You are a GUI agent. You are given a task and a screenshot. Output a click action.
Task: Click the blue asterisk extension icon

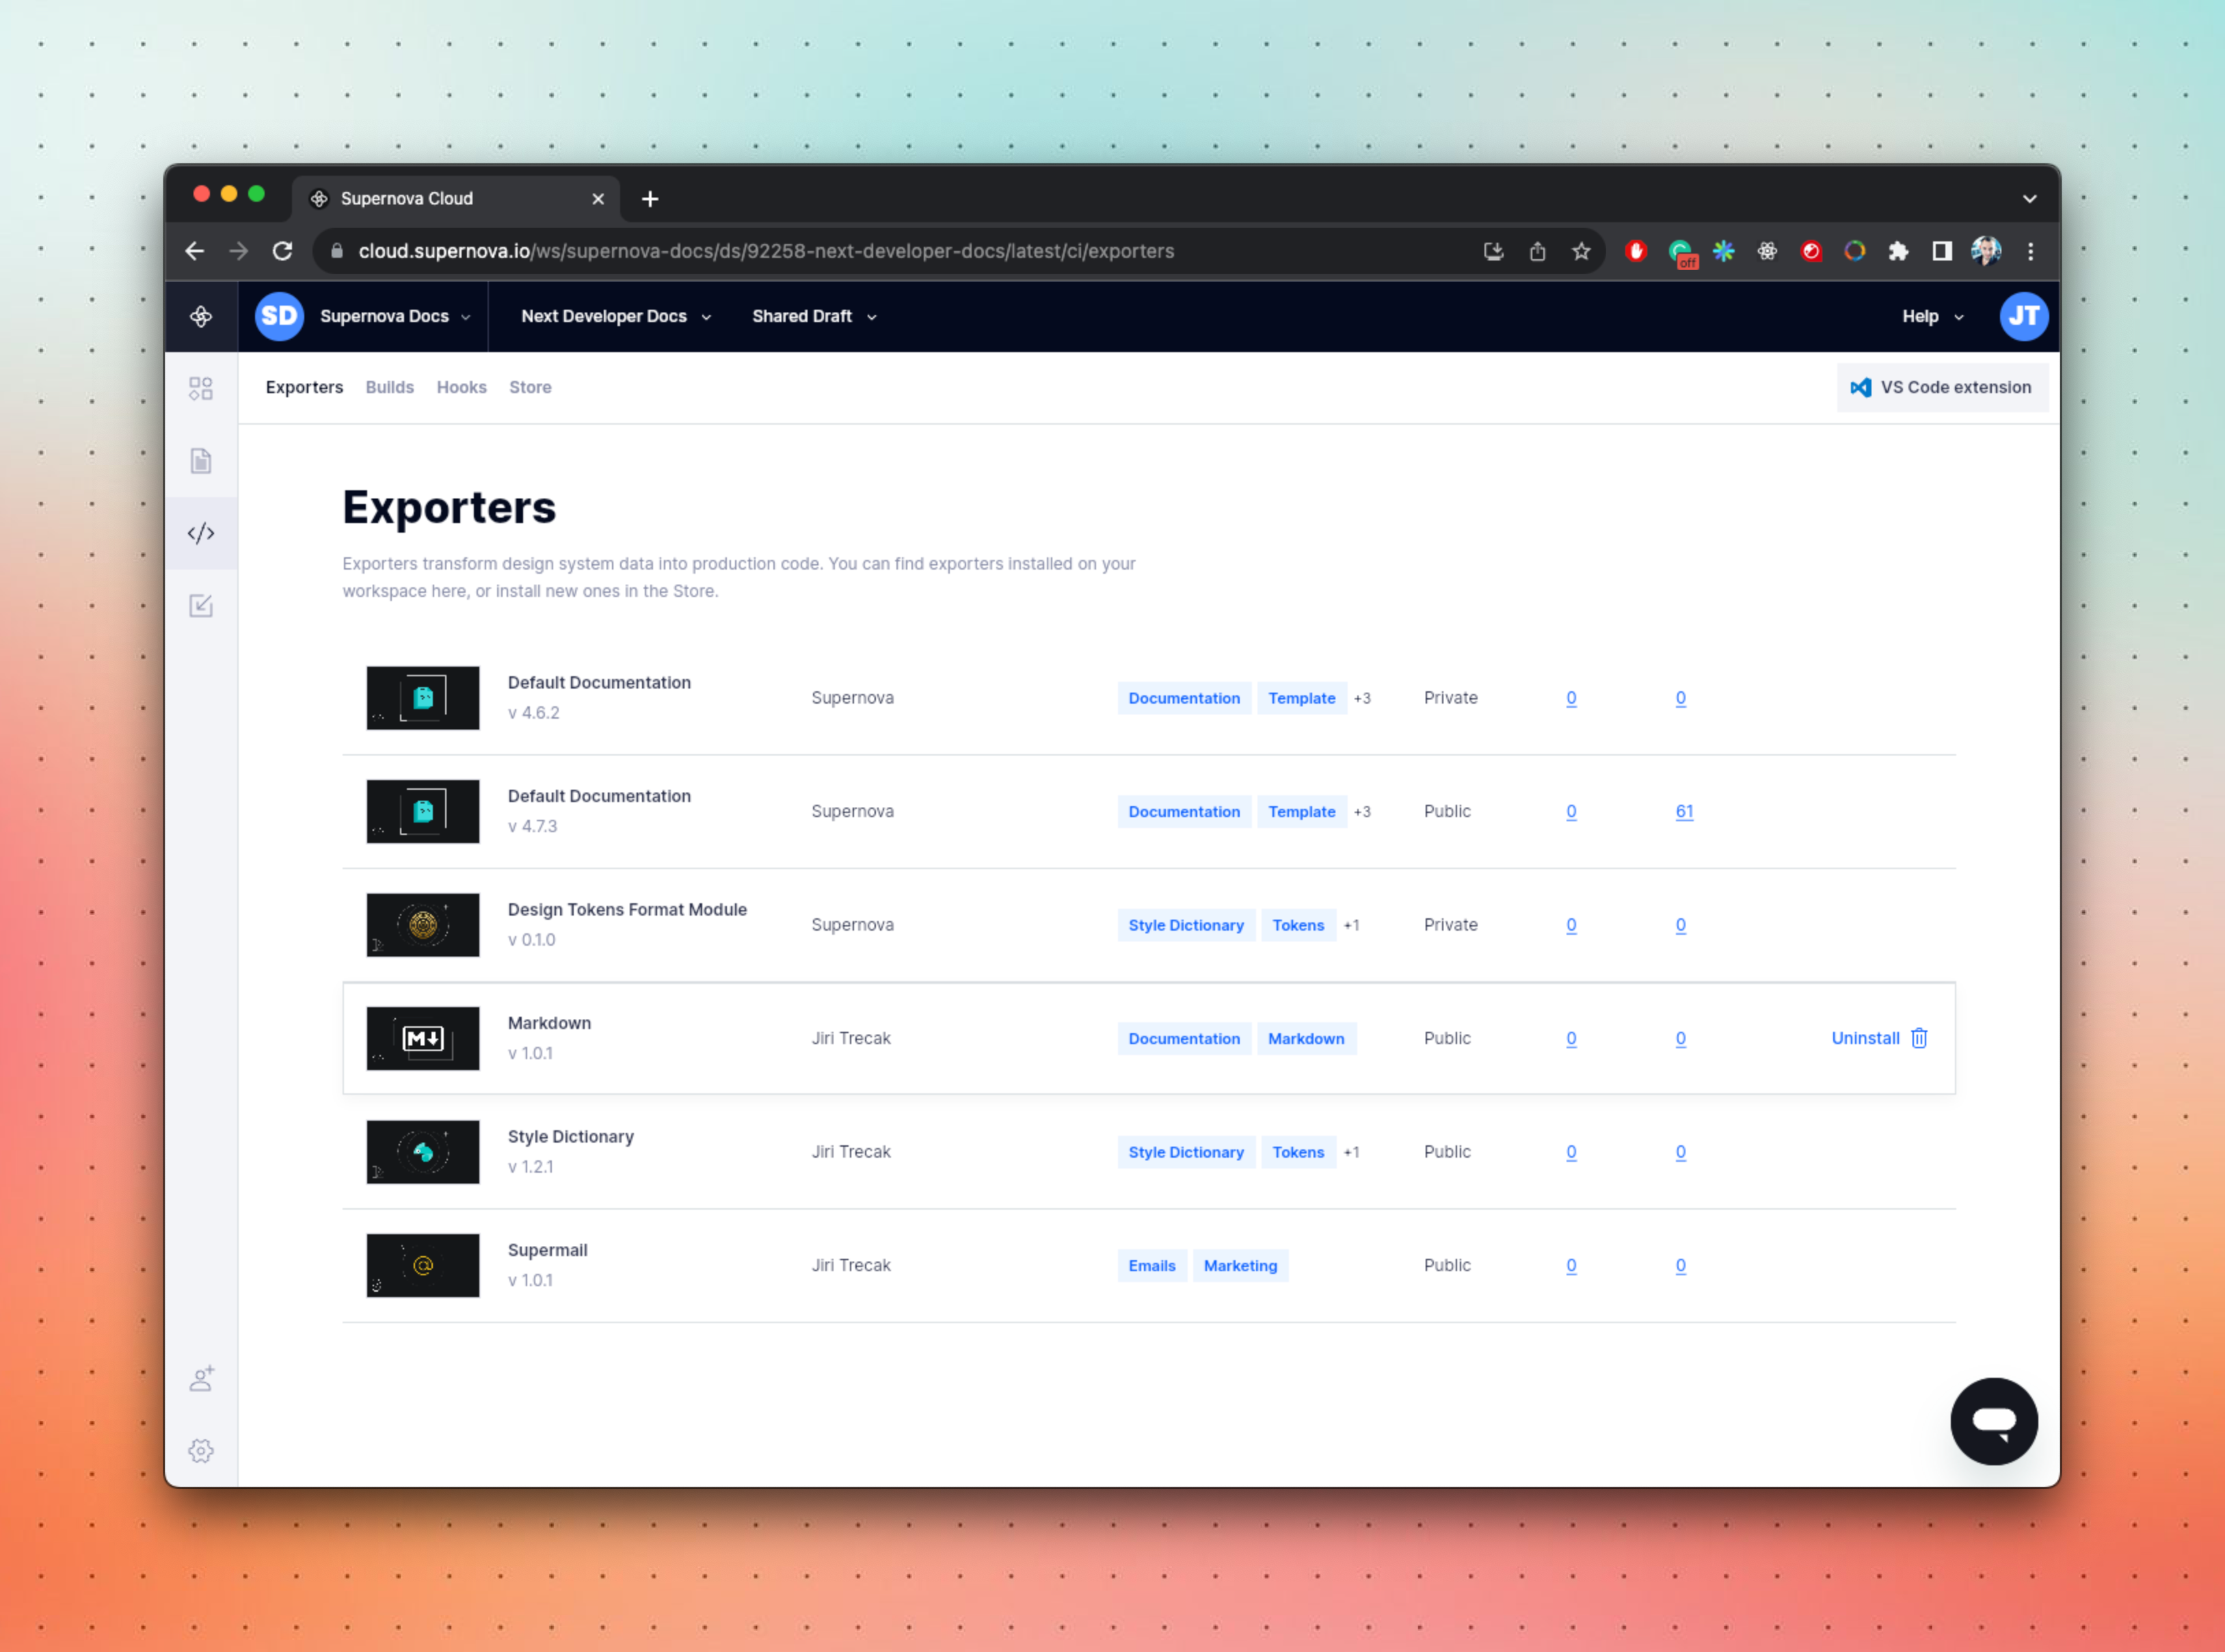[1723, 251]
